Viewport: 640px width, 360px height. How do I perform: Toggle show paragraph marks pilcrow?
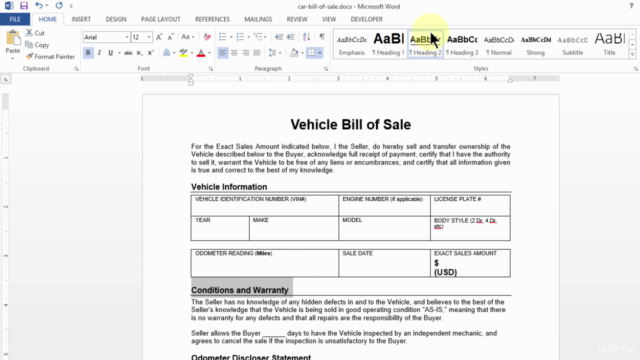coord(322,37)
